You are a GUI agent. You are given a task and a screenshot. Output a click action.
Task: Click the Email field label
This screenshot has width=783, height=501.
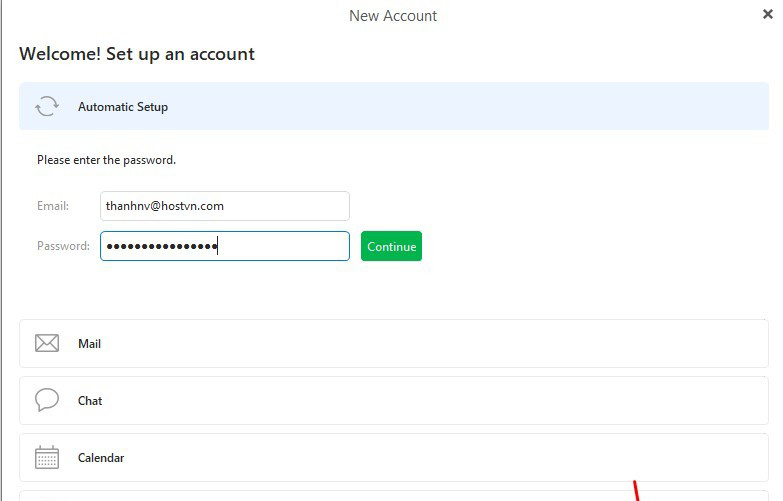(x=53, y=206)
